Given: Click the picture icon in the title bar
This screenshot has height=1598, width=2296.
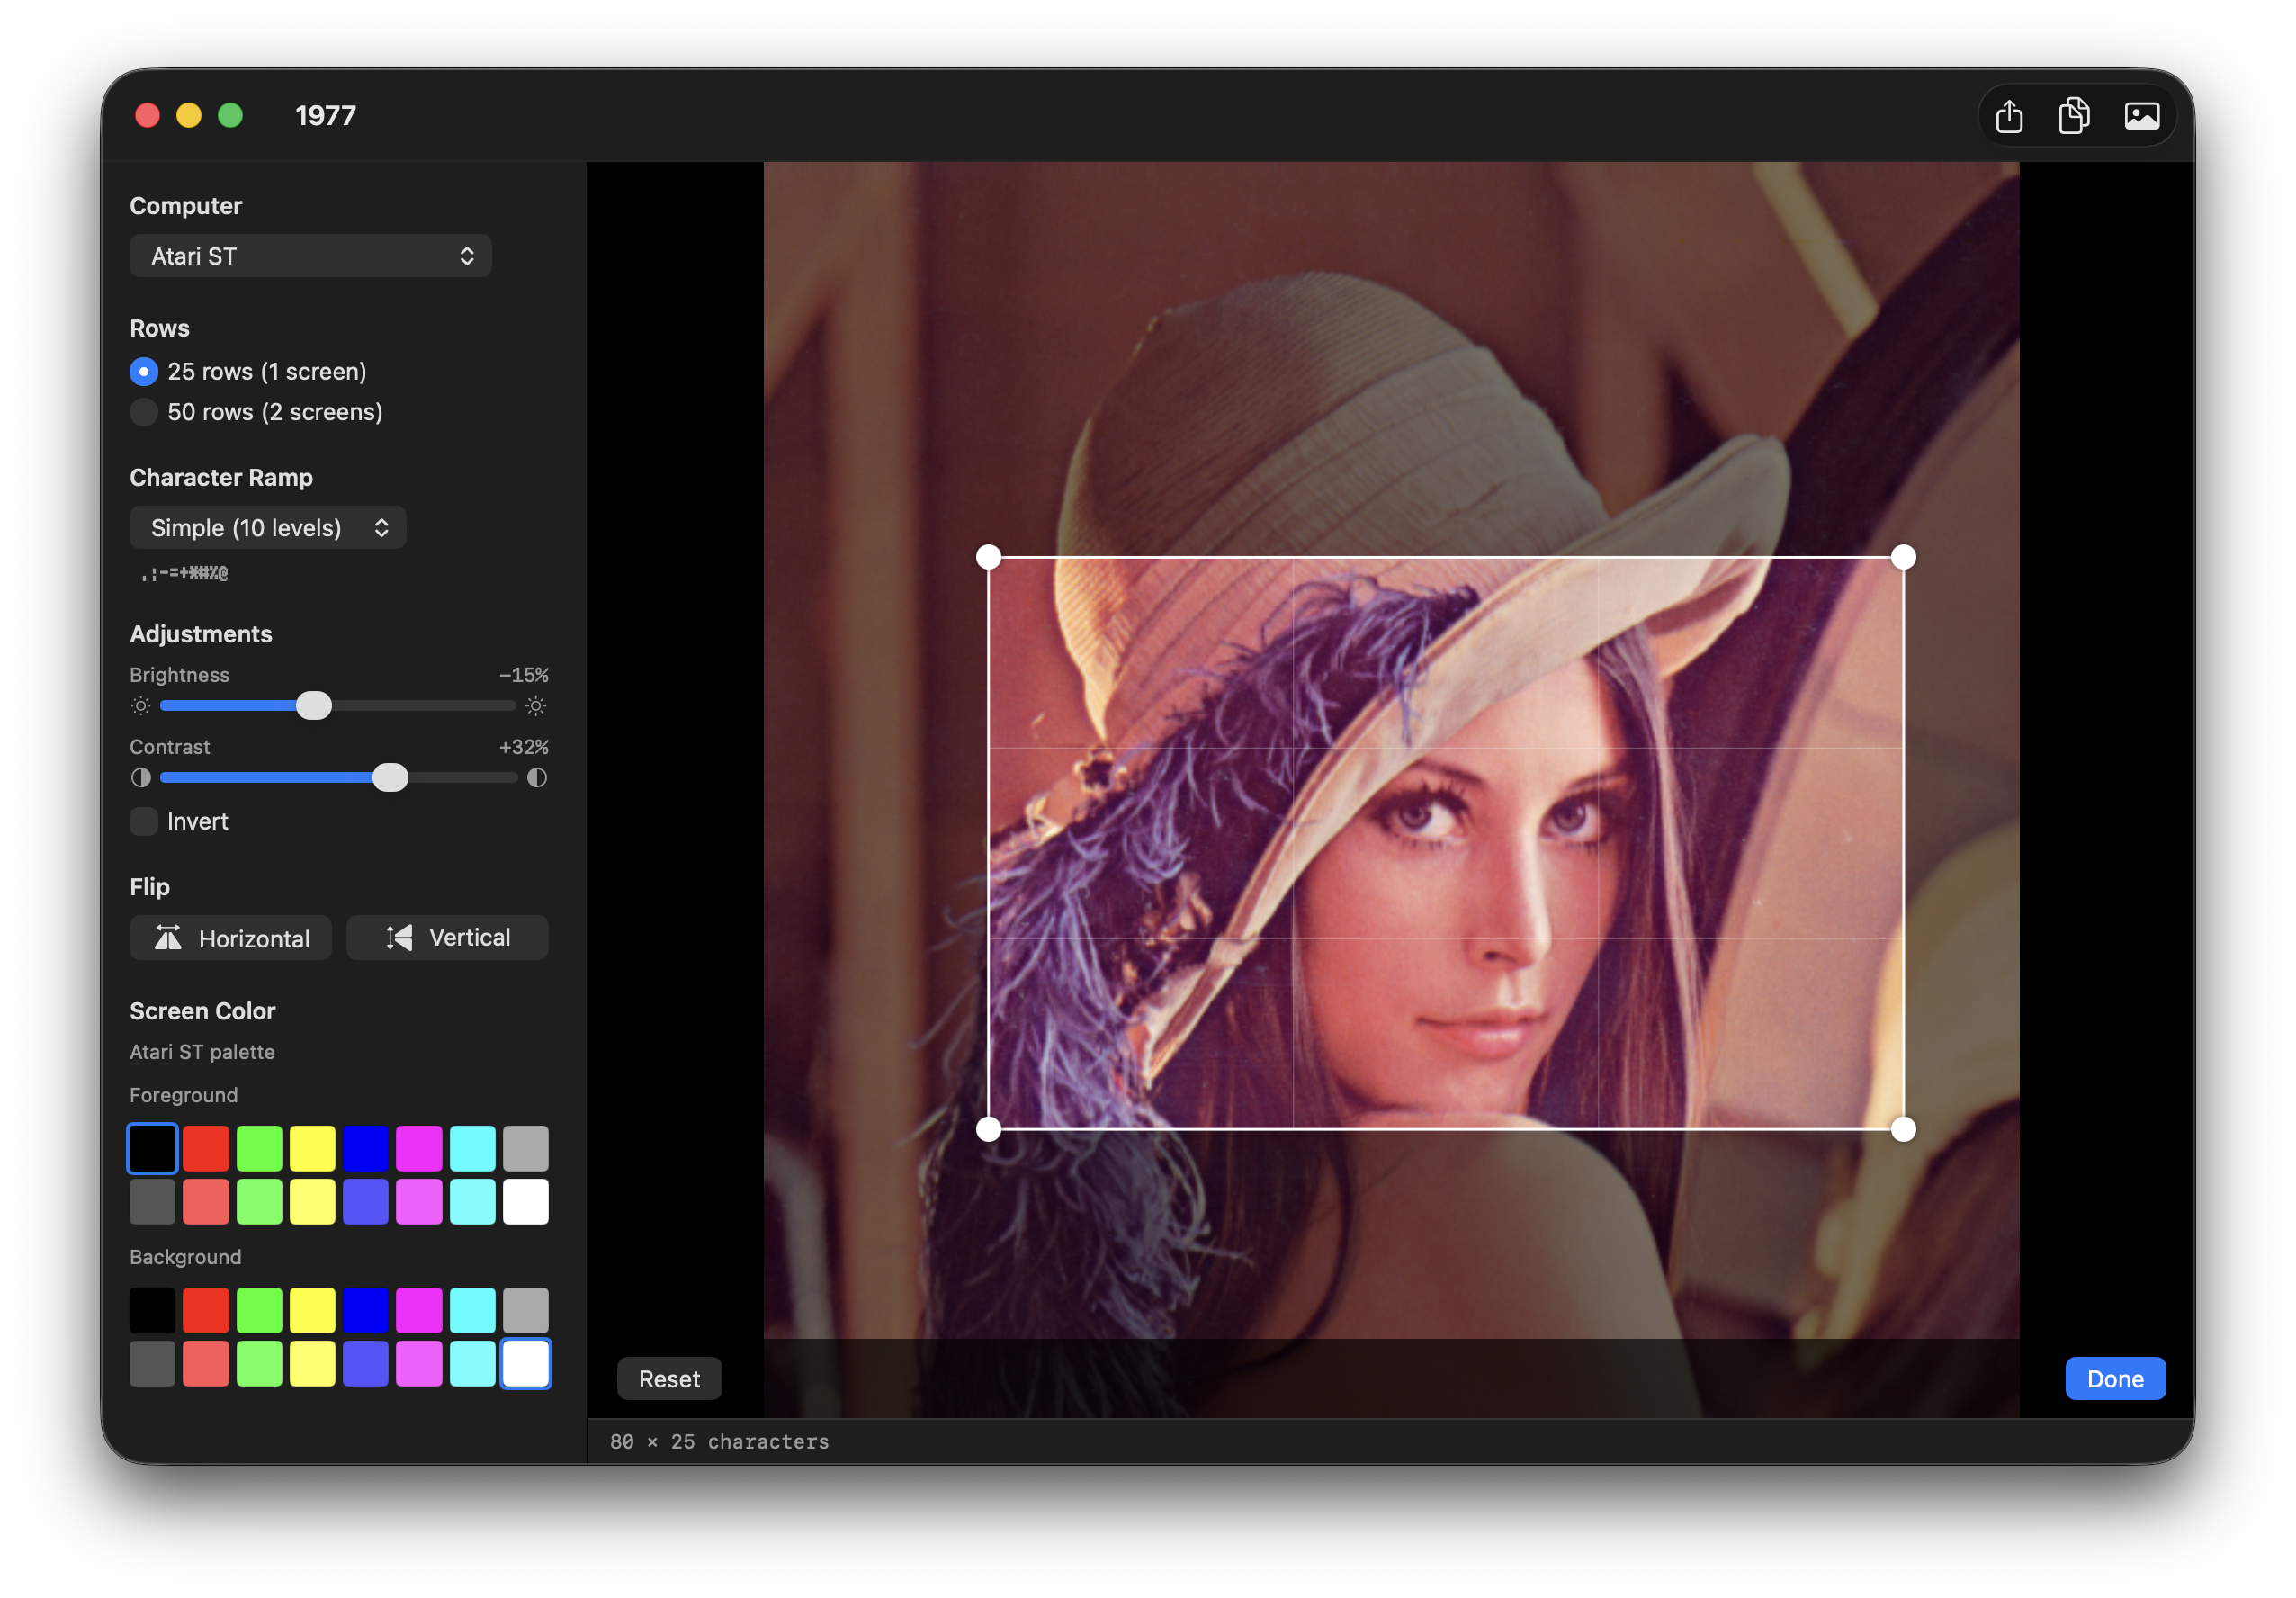Looking at the screenshot, I should (2141, 116).
